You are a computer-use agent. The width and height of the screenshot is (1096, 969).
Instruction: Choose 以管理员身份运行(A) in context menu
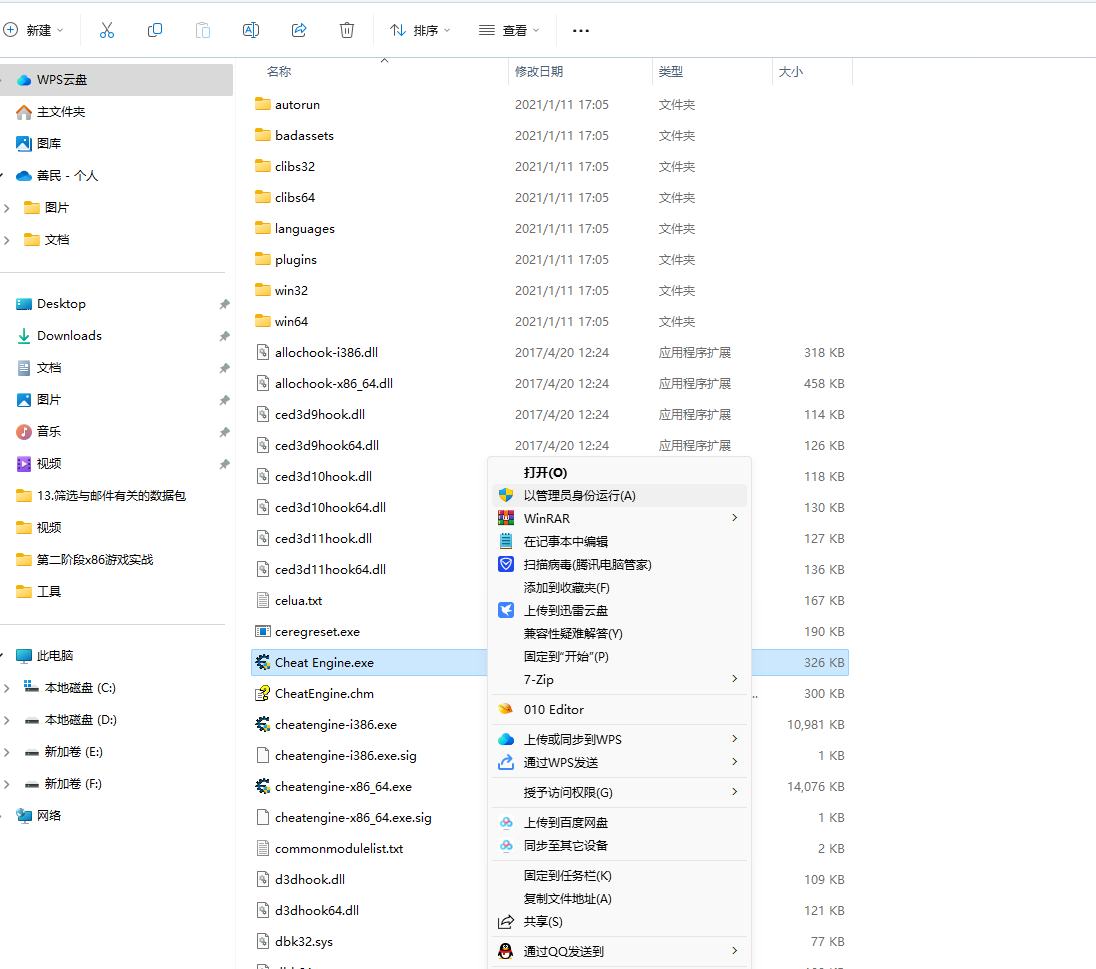619,496
